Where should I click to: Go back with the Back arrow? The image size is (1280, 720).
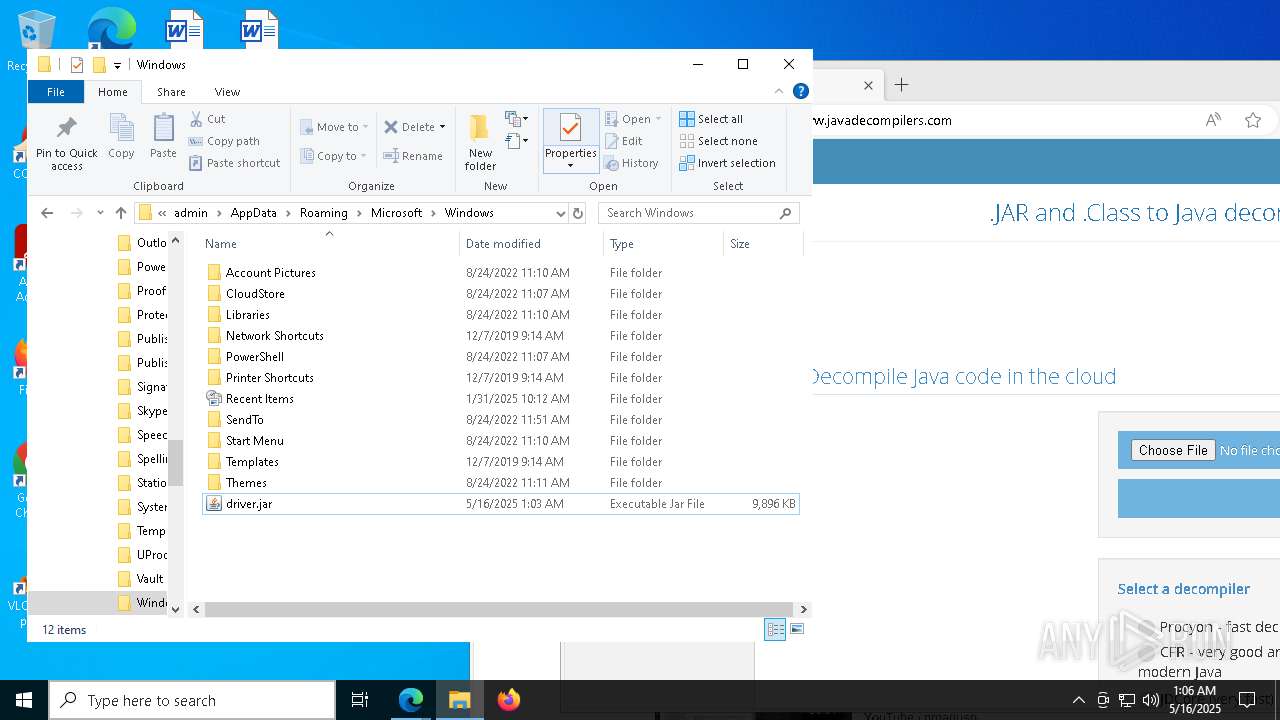[47, 213]
